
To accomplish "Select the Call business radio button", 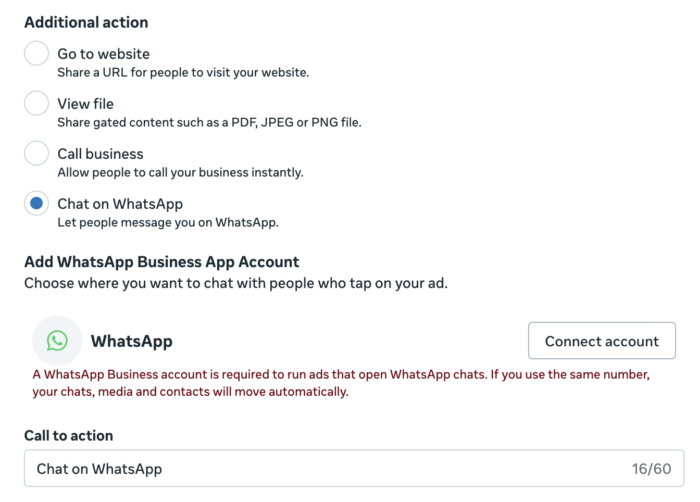I will pos(37,154).
